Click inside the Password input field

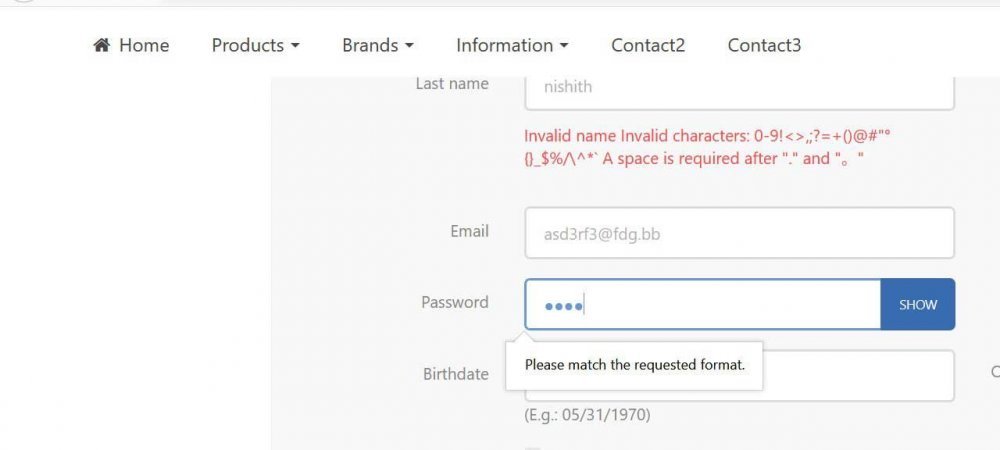[702, 304]
